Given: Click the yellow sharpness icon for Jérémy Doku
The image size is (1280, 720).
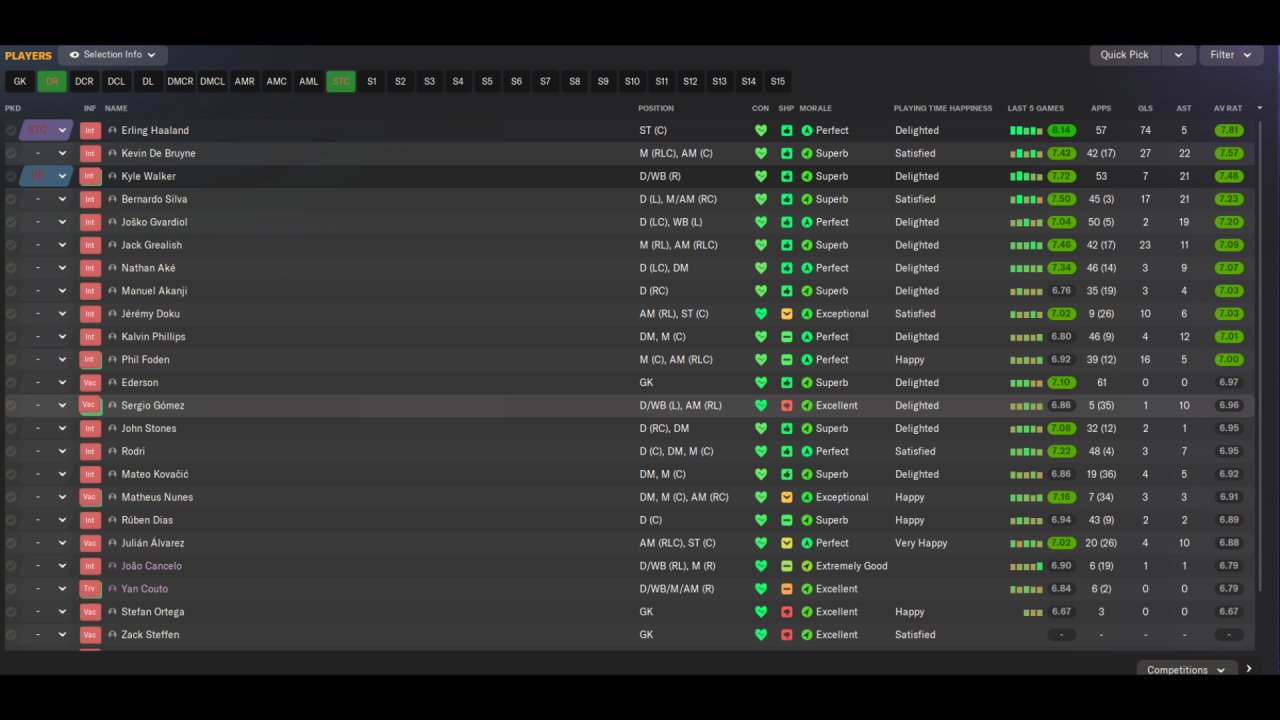Looking at the screenshot, I should point(787,314).
